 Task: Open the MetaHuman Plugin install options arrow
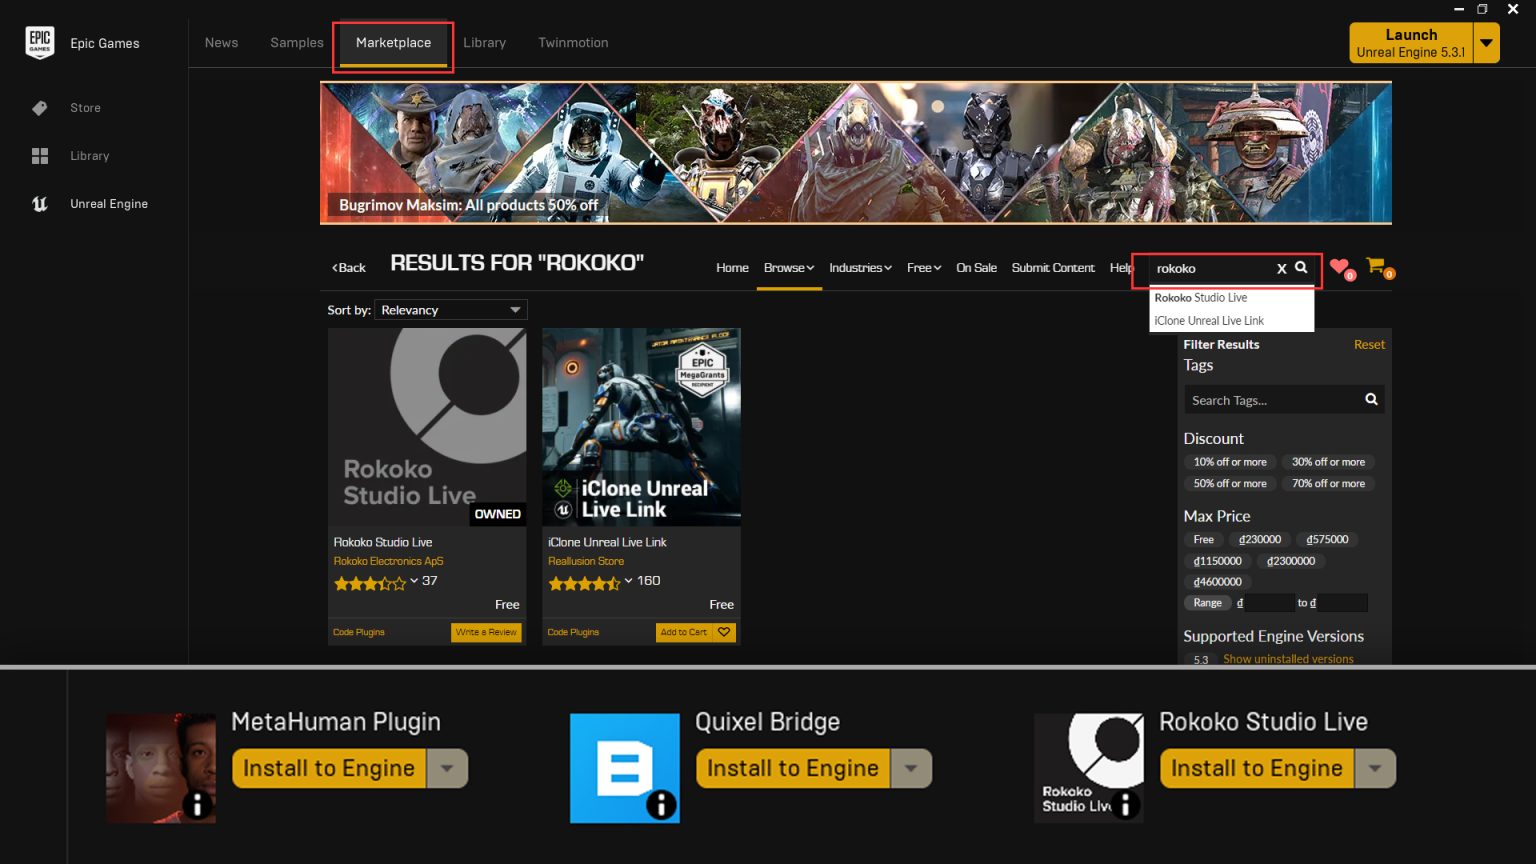click(x=447, y=768)
